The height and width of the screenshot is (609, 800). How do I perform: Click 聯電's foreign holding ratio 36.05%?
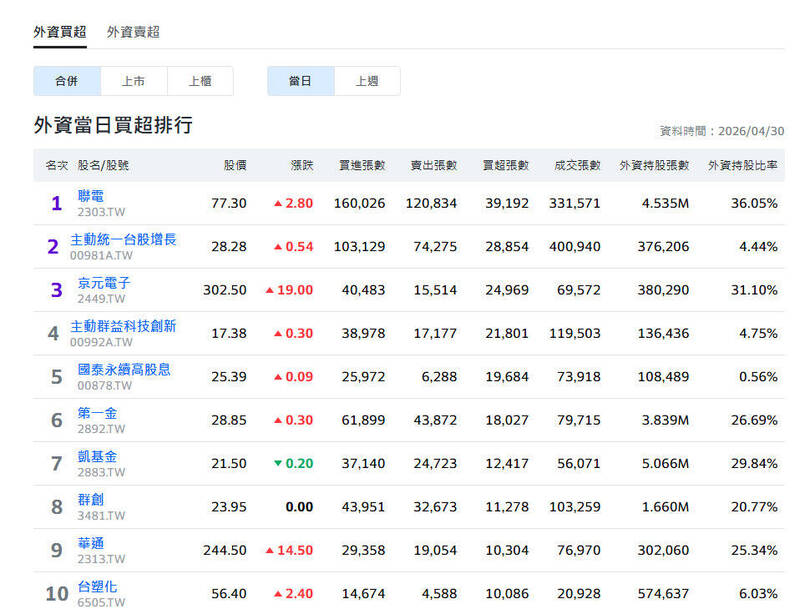coord(755,204)
